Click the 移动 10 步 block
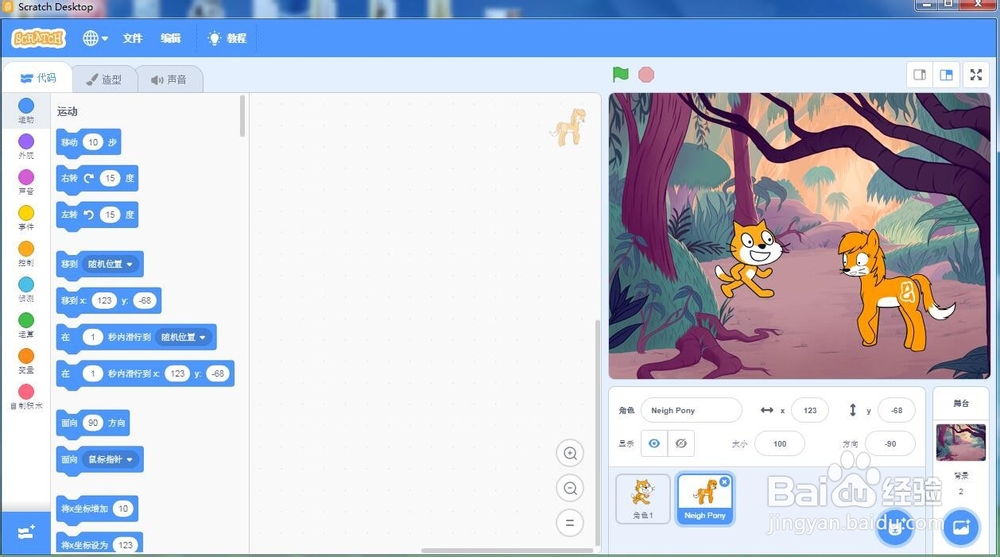 click(x=89, y=142)
